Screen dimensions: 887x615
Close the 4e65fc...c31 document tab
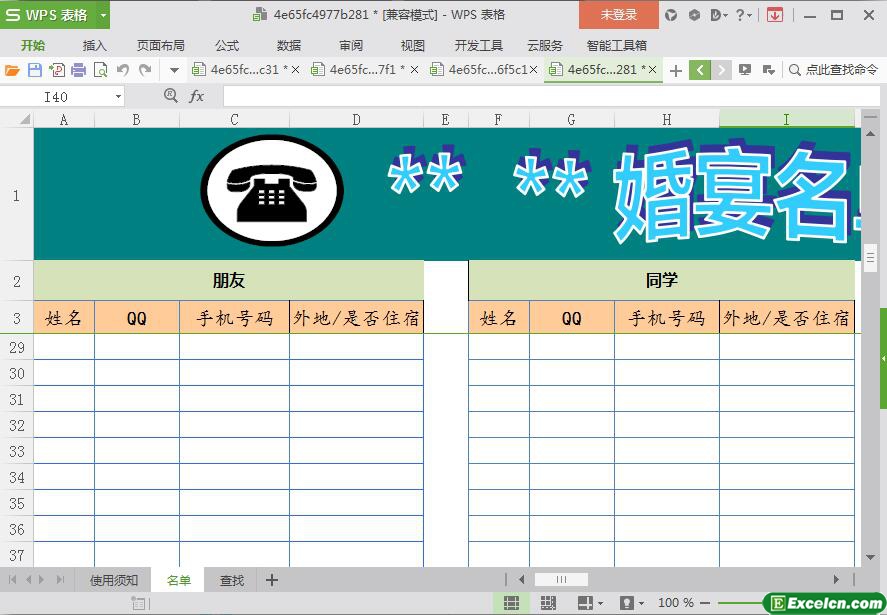tap(295, 70)
